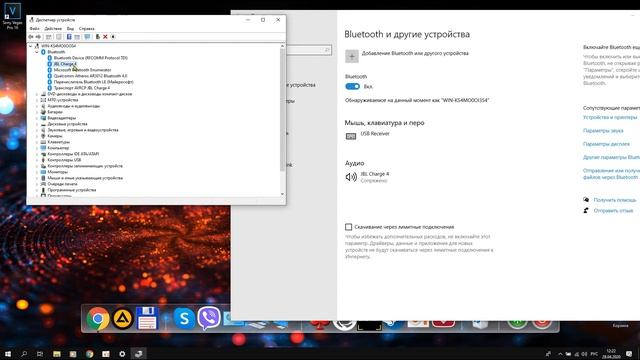Open File Explorer from the taskbar
Screen dimensions: 640x360
pos(57,354)
